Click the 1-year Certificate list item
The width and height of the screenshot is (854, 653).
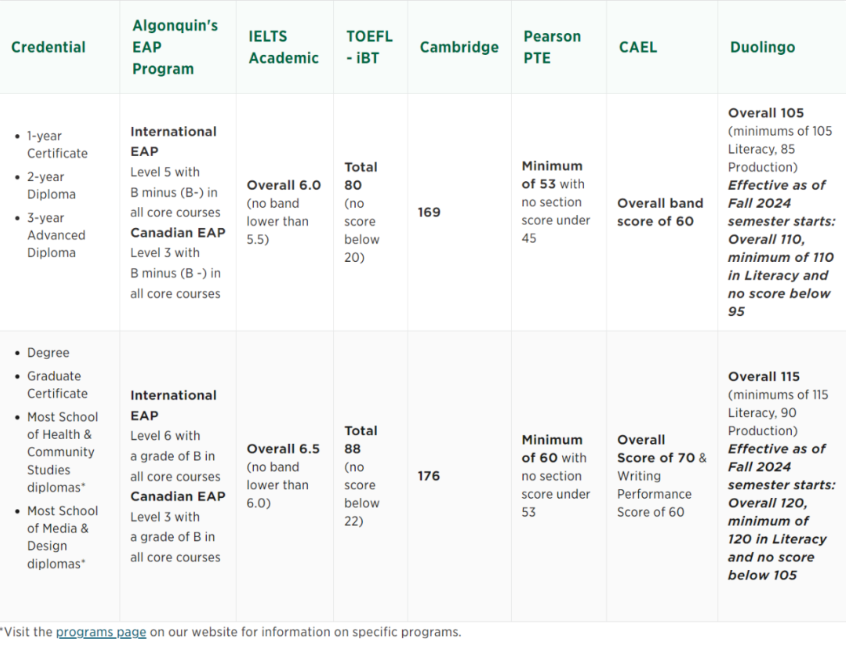[x=56, y=144]
